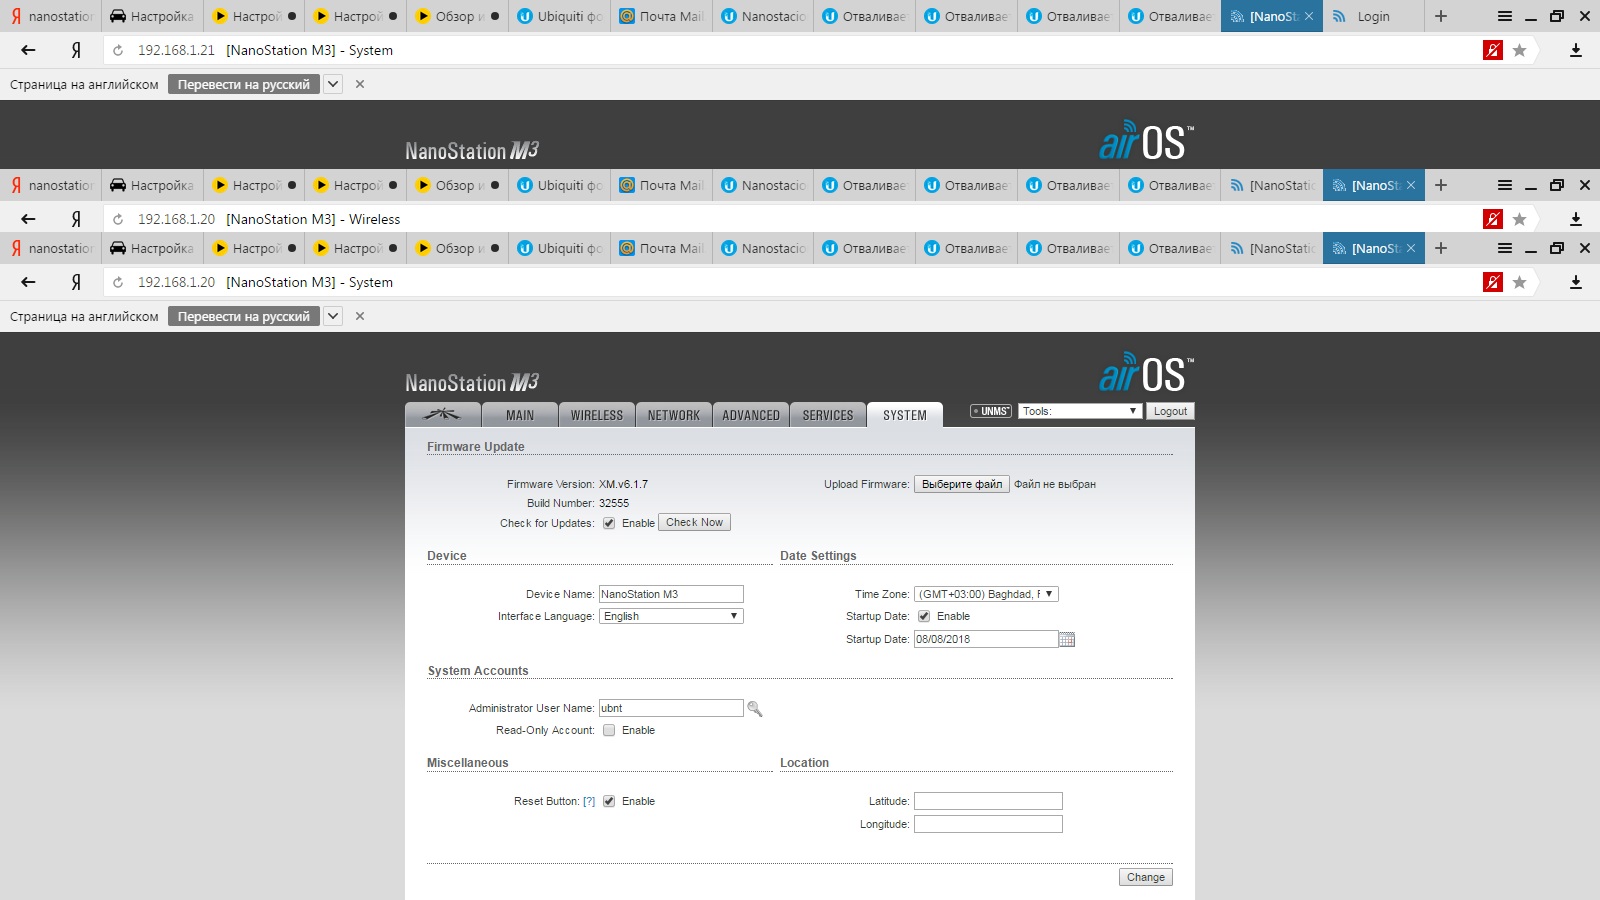Click red Protect icon in 192.168.1.20 System window

tap(1493, 282)
